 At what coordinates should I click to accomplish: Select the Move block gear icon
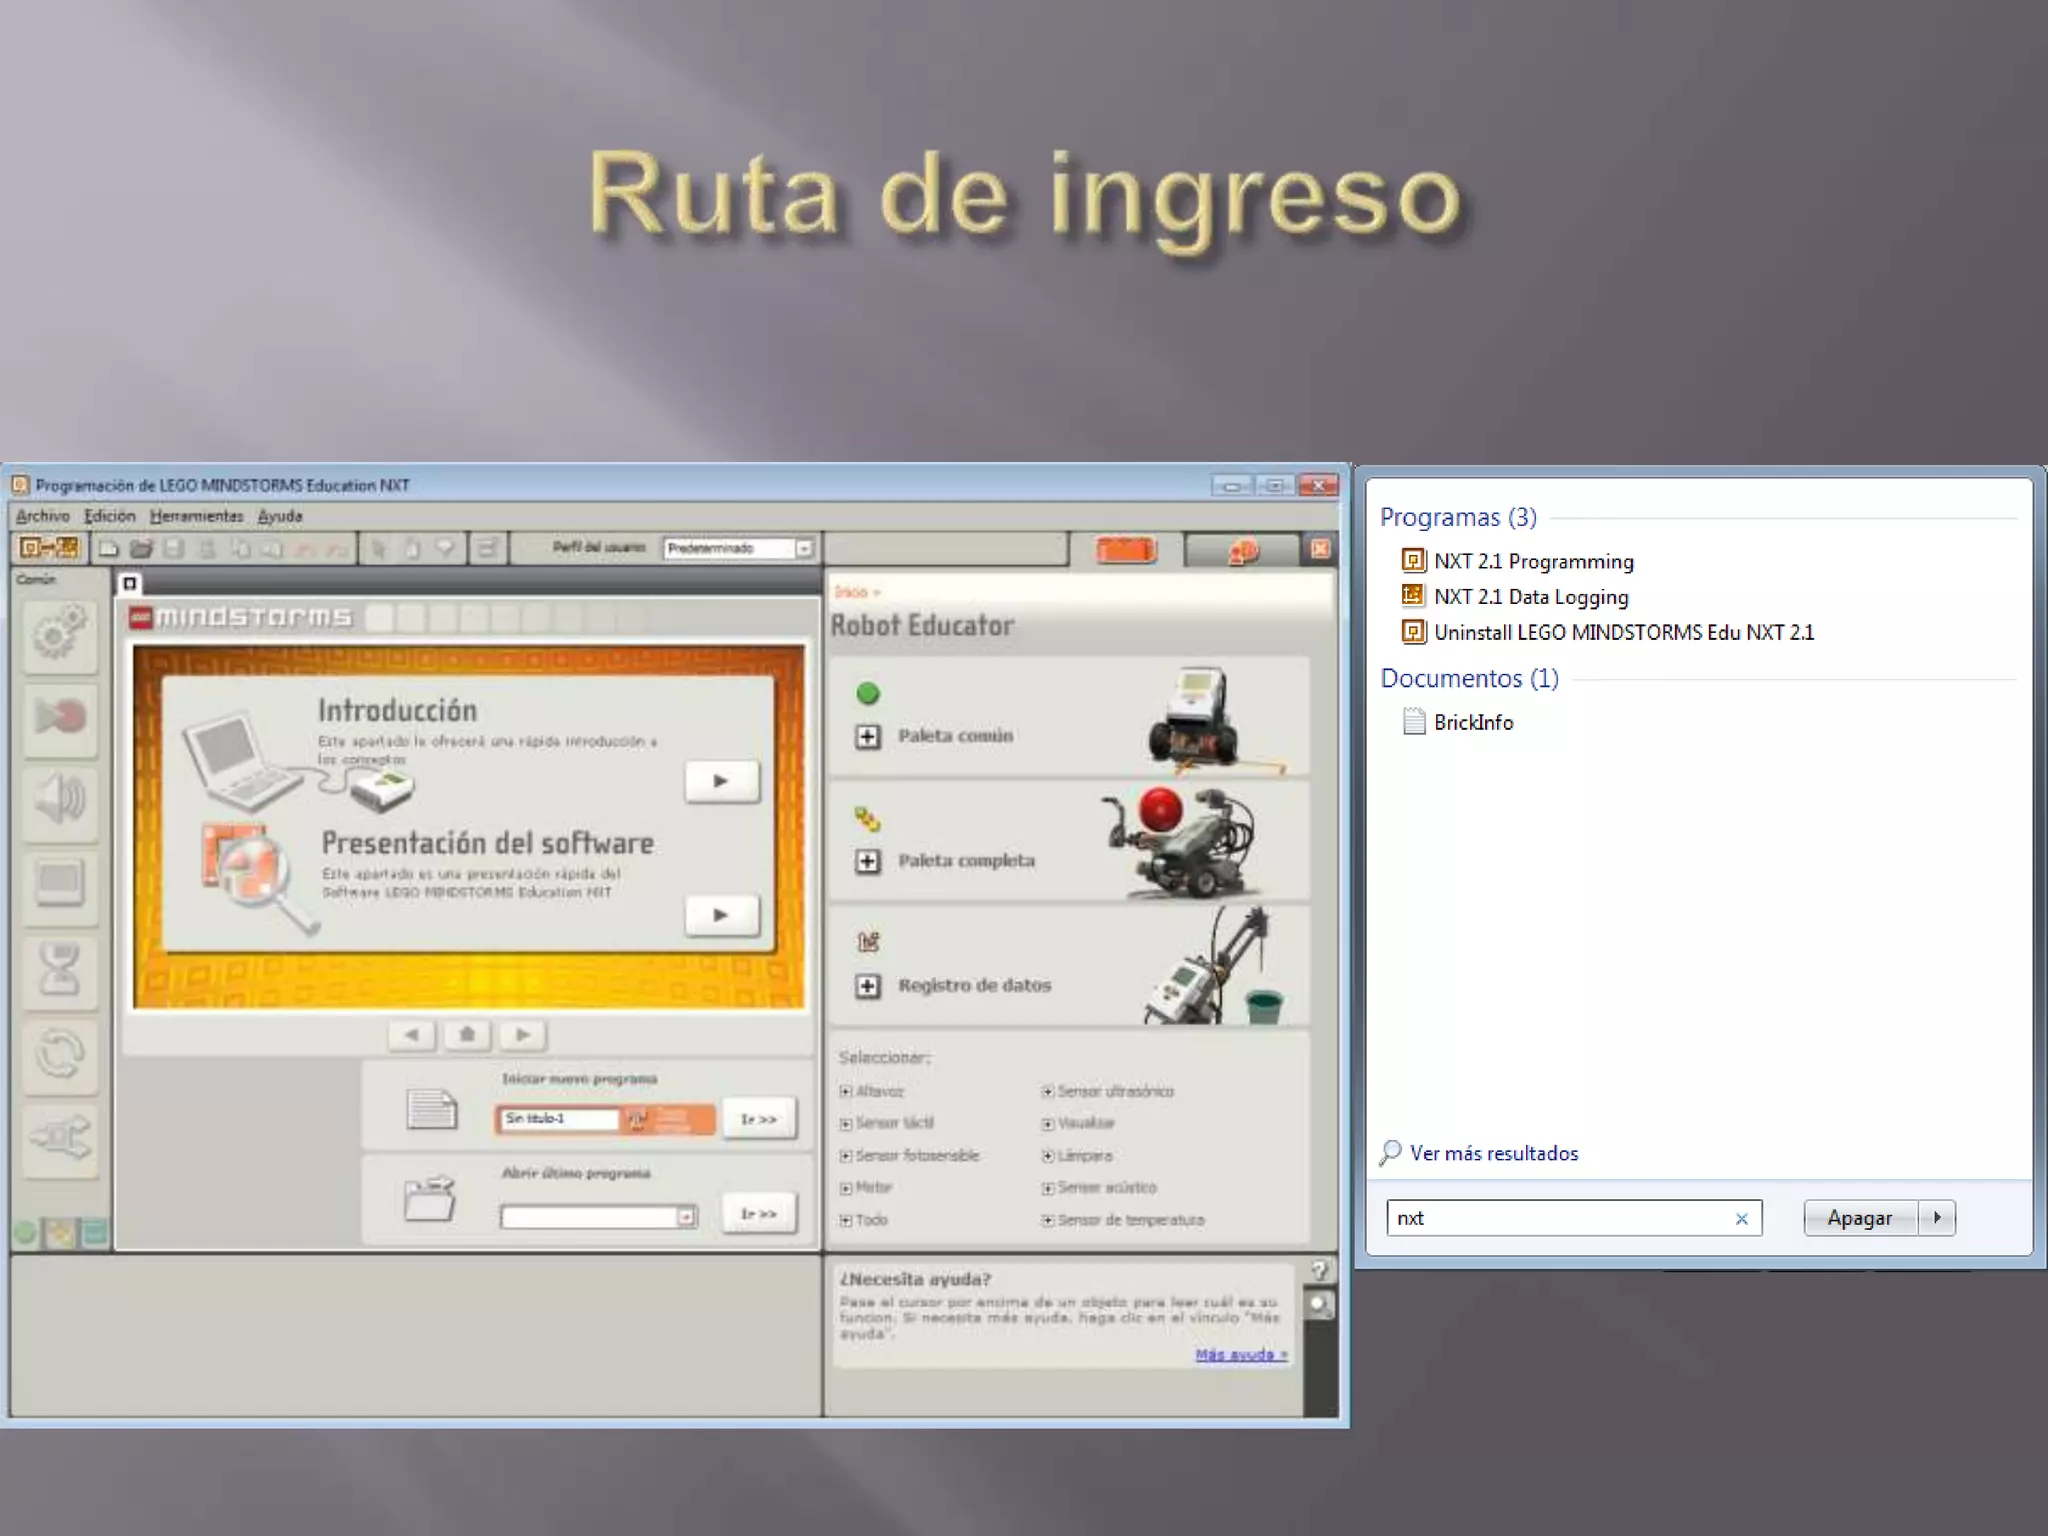[59, 632]
